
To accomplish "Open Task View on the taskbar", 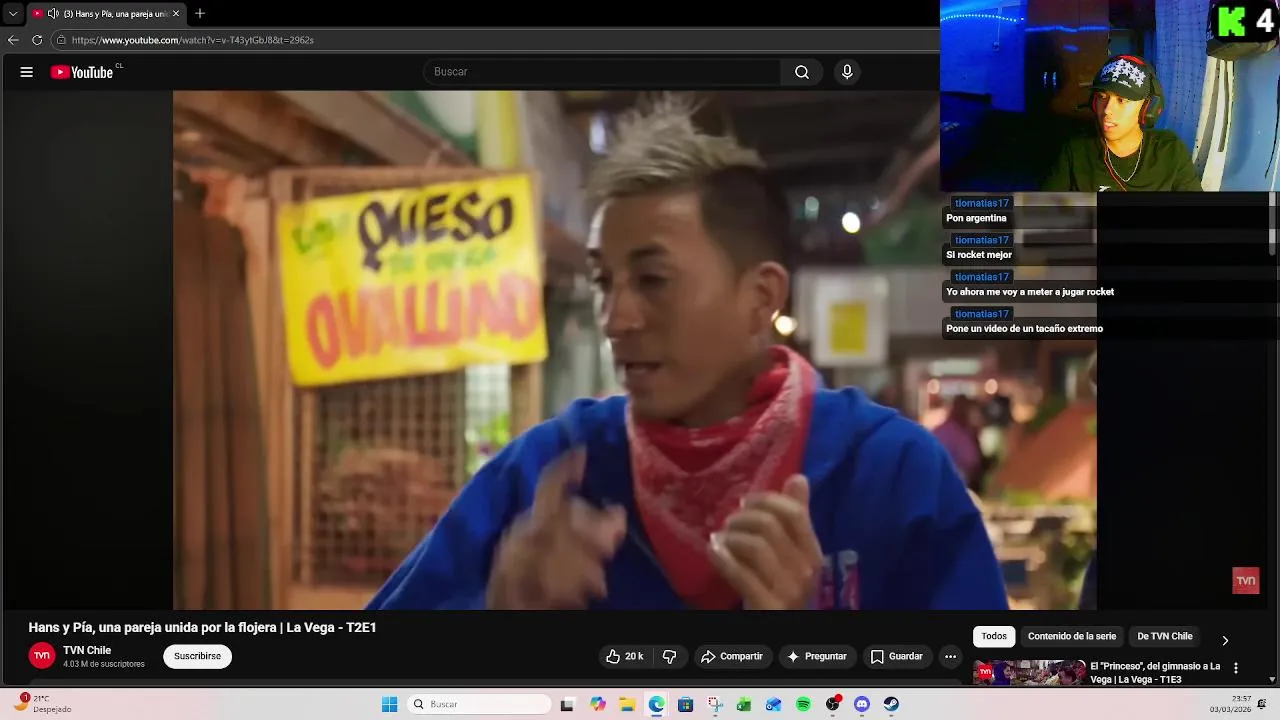I will (x=568, y=704).
